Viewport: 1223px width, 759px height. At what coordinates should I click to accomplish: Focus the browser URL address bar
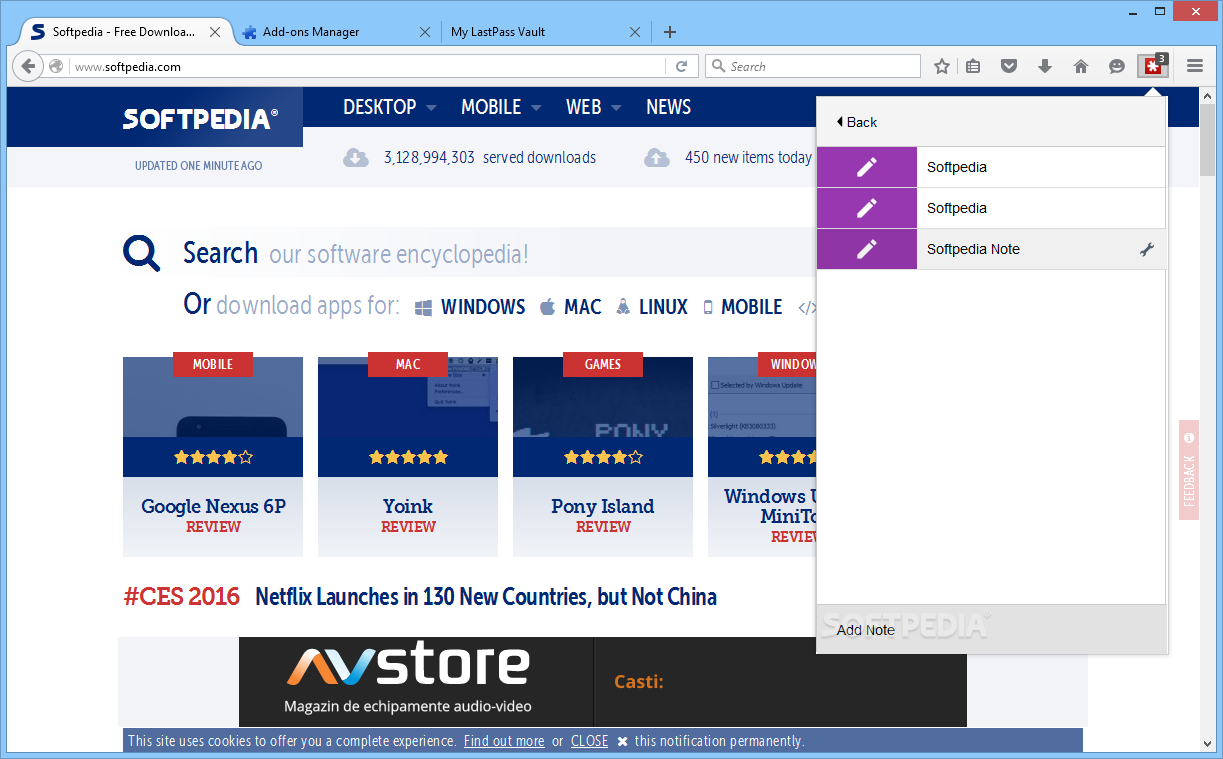pos(368,66)
